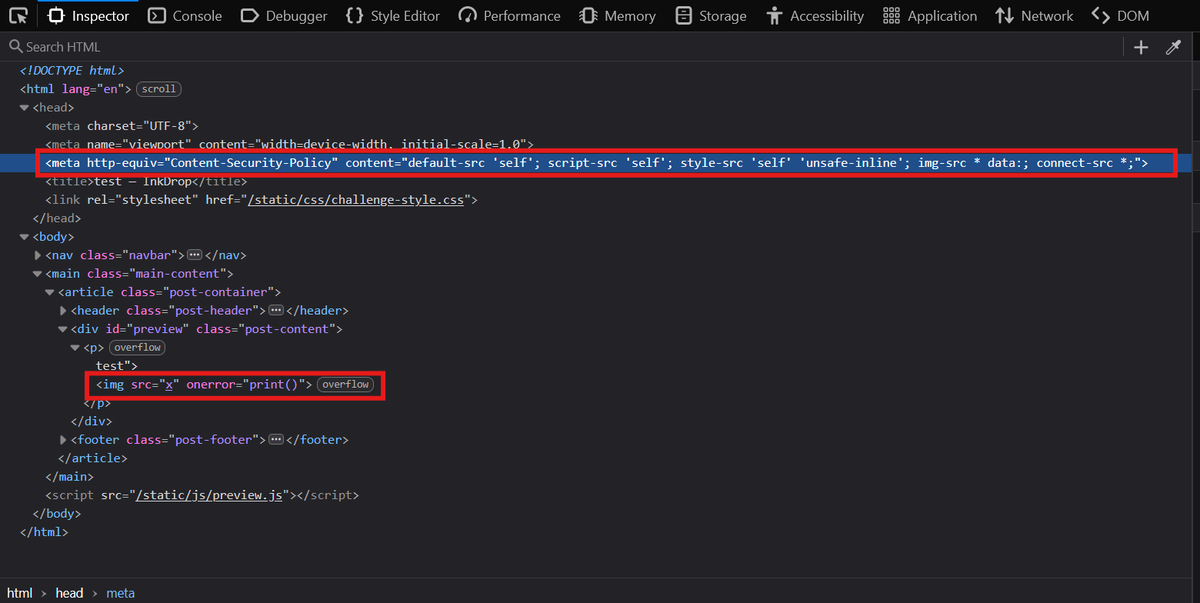
Task: Select the closing </article> tag line
Action: (x=92, y=458)
